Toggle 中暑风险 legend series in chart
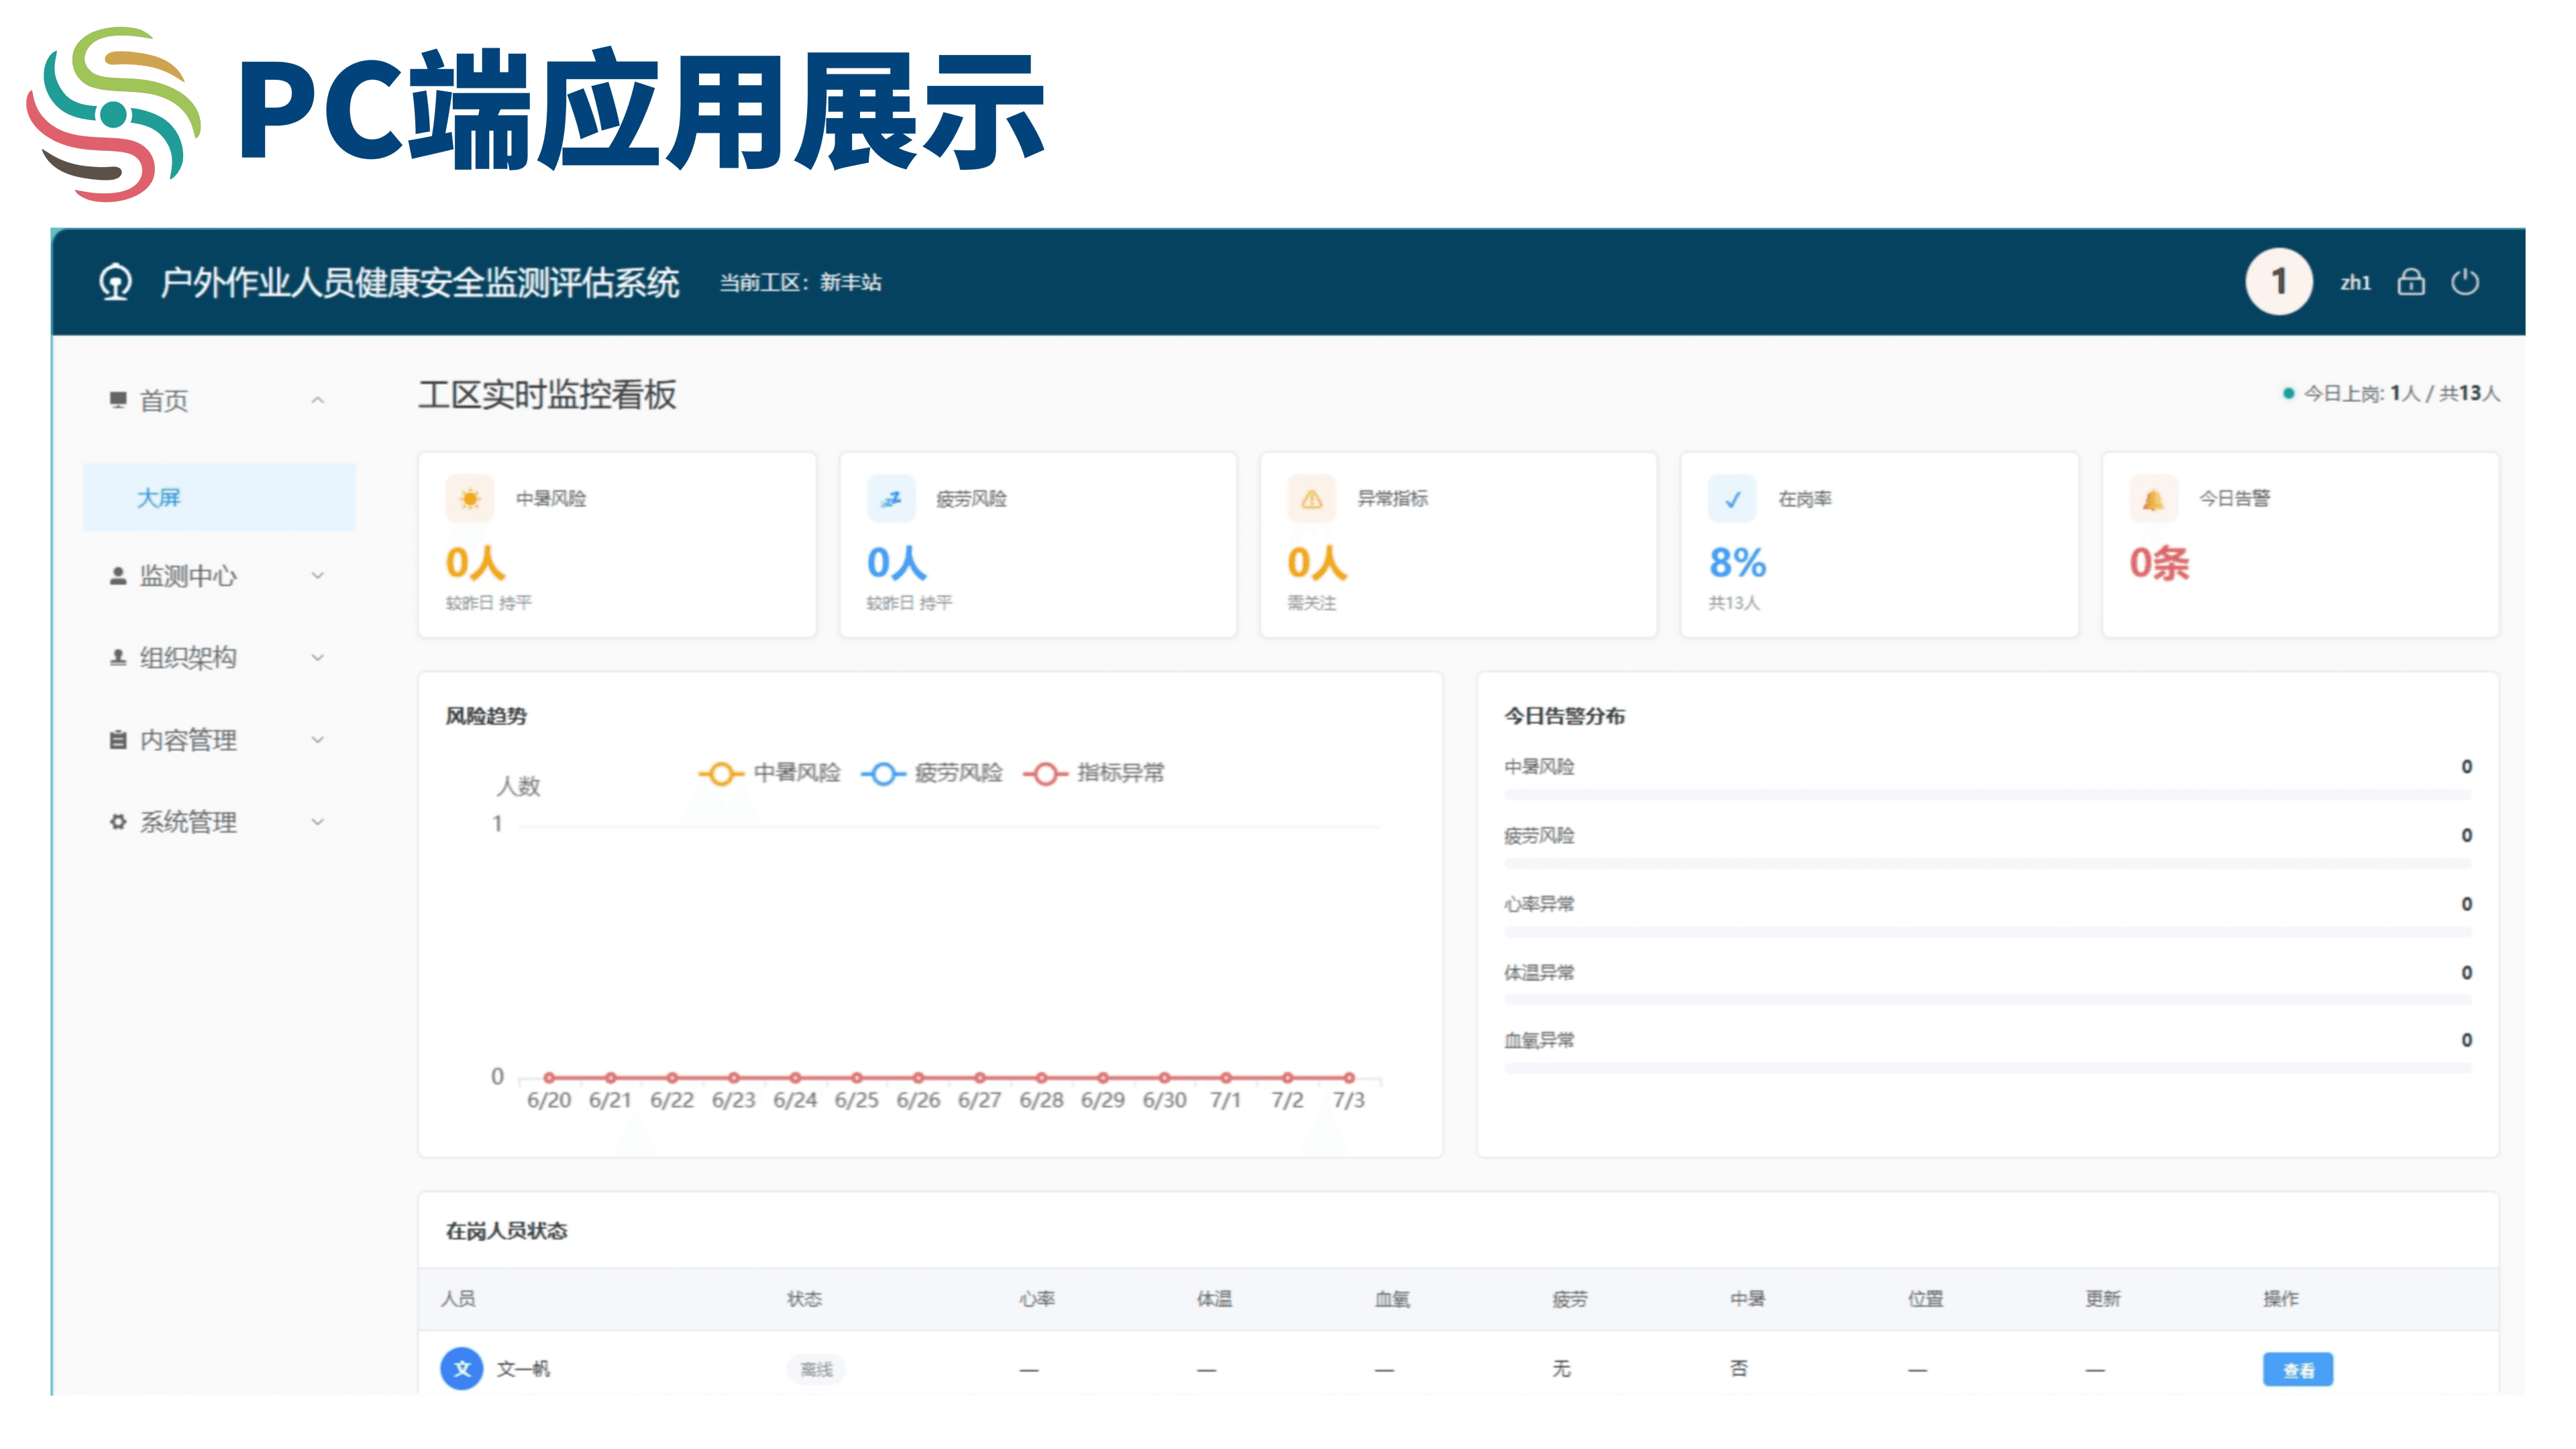 click(769, 773)
